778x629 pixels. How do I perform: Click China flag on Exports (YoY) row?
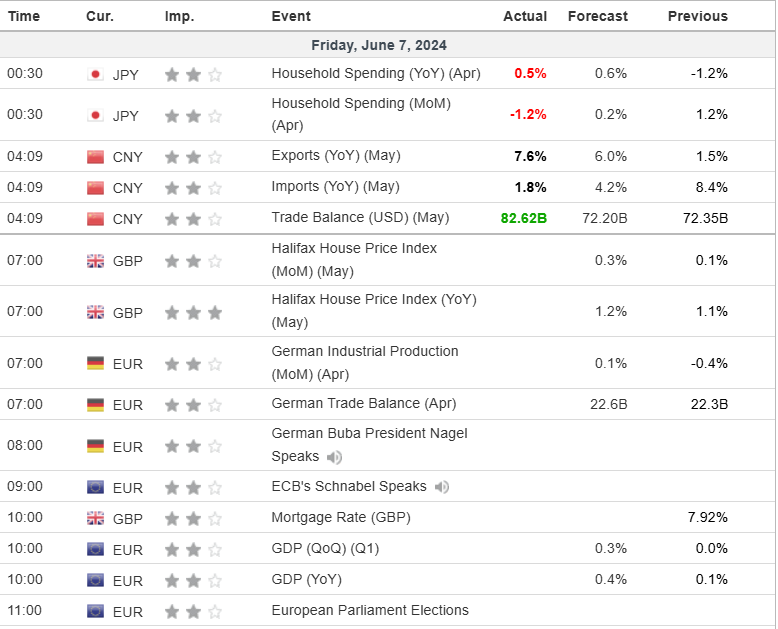[96, 157]
